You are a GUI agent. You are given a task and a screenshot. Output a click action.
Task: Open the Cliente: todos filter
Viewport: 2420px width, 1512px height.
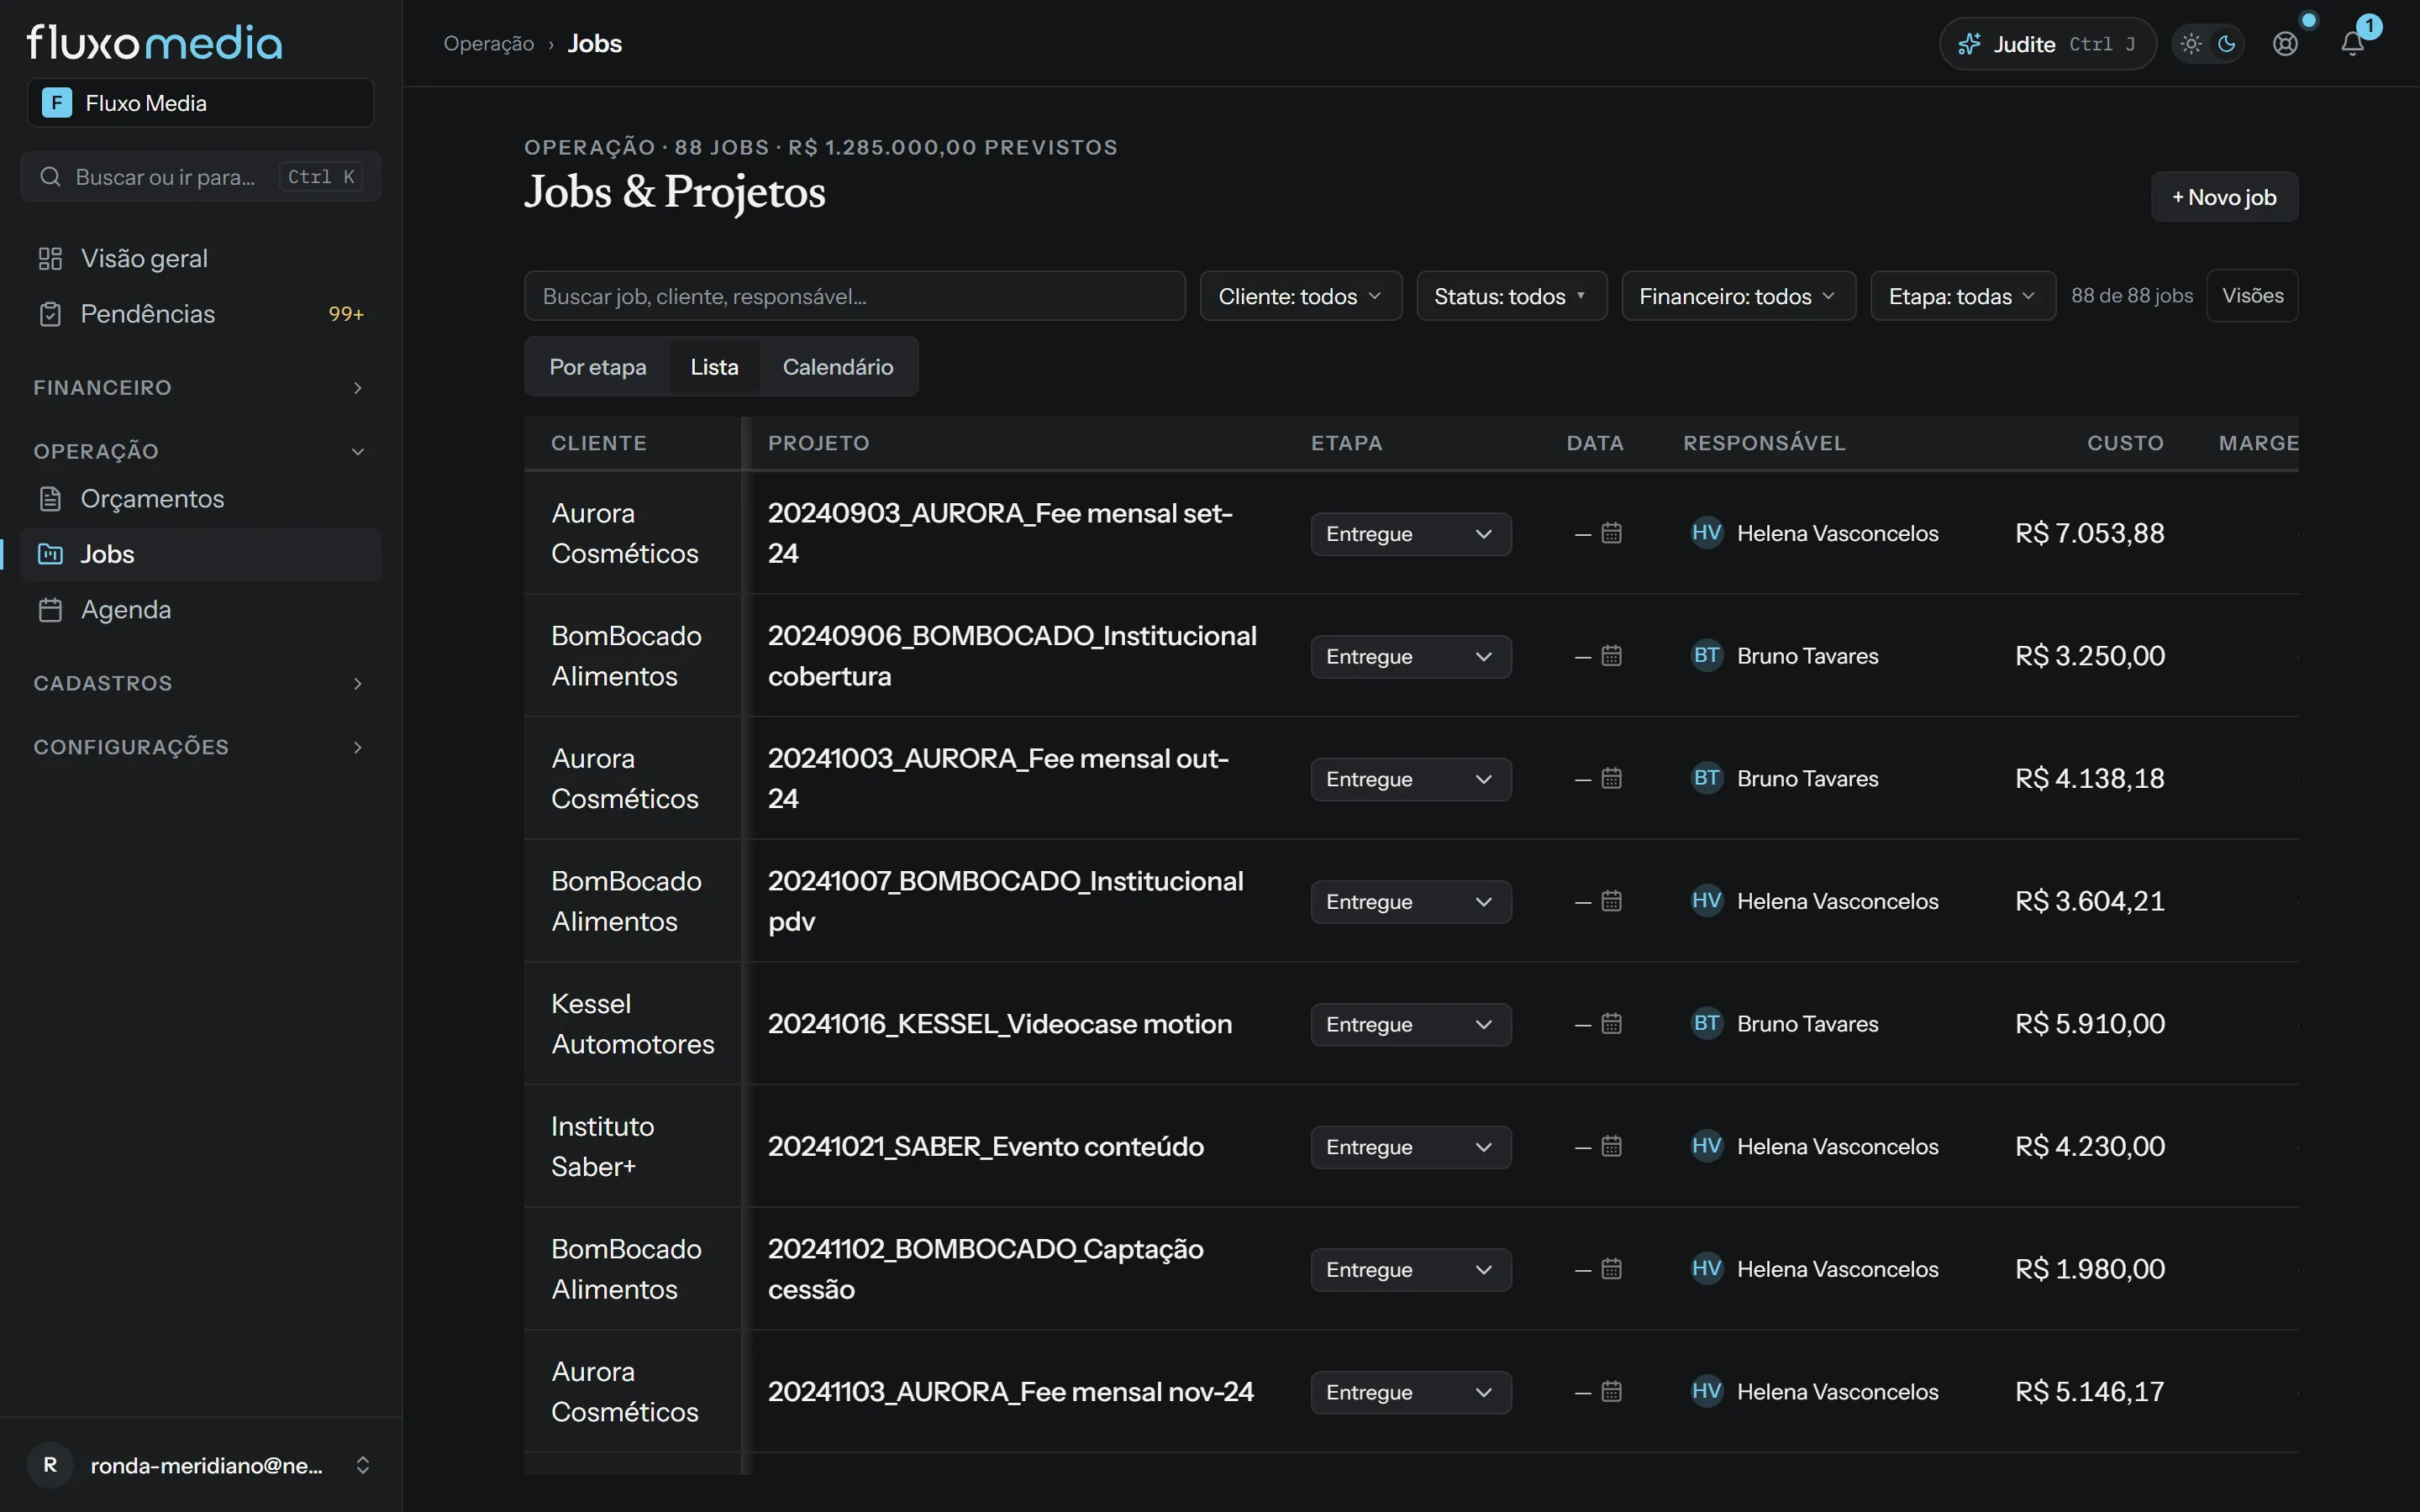1301,296
